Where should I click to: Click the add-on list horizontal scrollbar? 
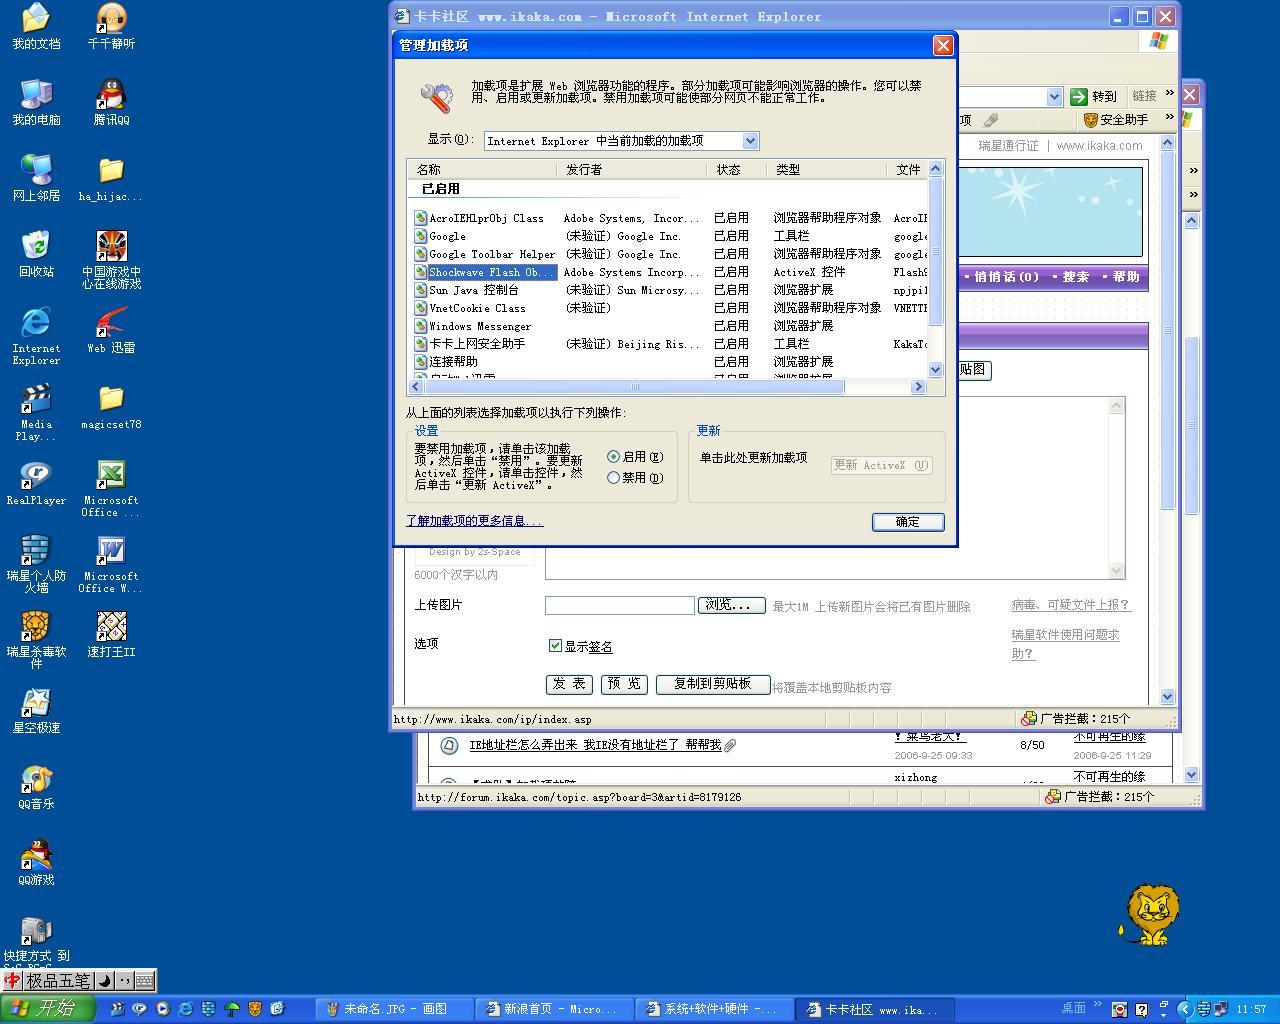click(634, 387)
